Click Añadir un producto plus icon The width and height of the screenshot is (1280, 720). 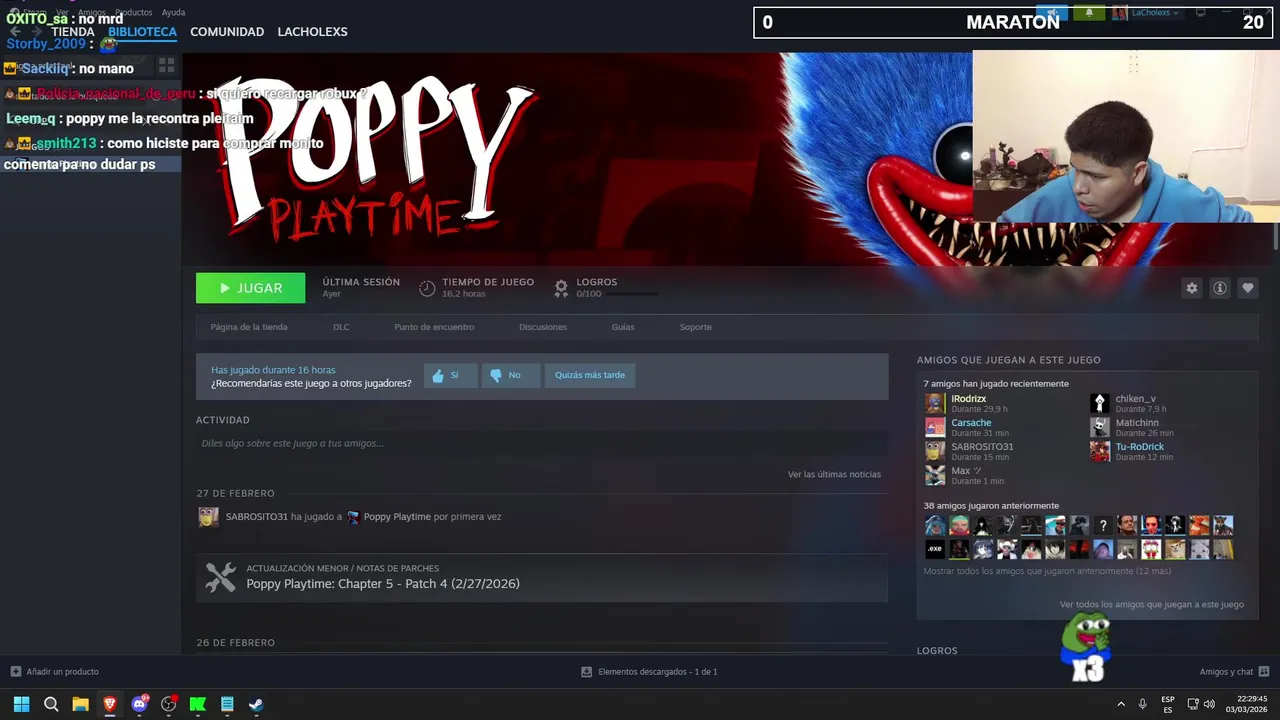click(x=15, y=671)
